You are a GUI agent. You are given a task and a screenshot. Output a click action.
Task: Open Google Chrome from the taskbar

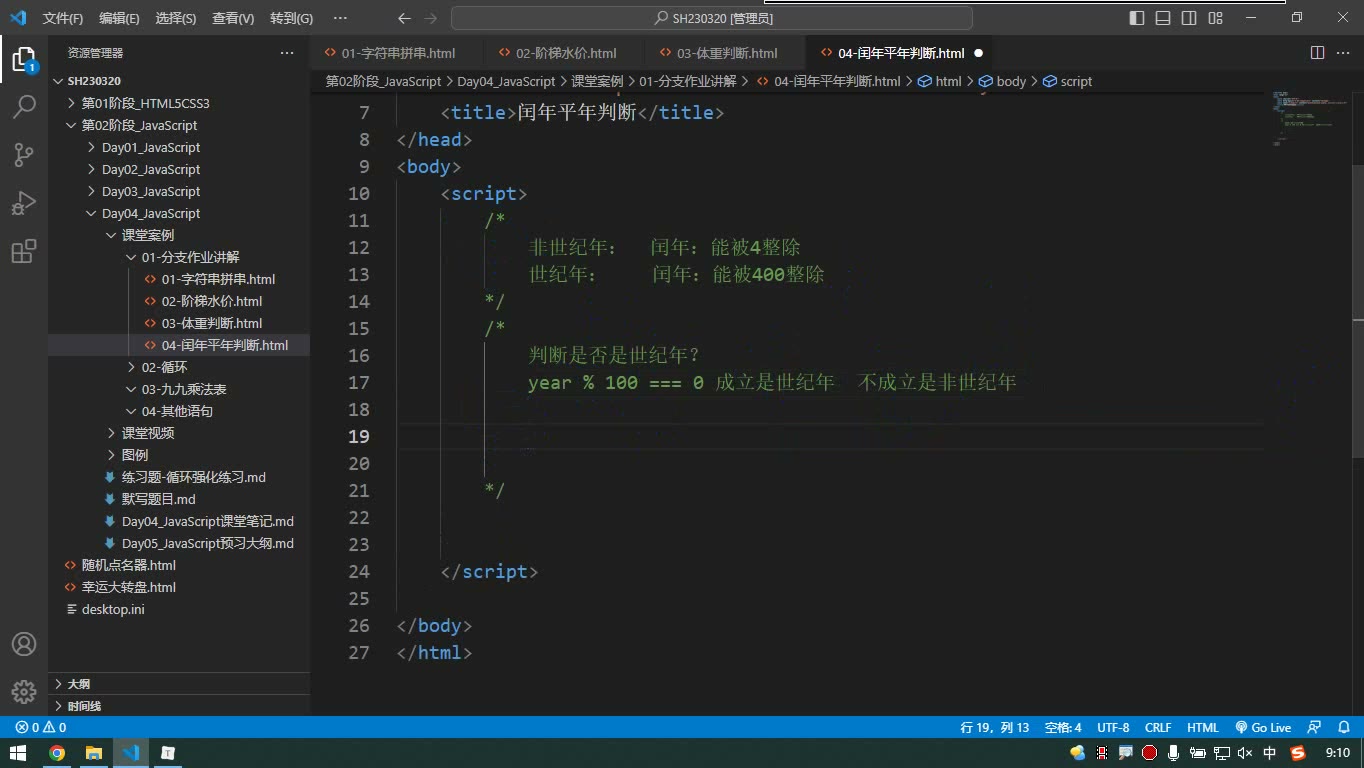[x=57, y=753]
